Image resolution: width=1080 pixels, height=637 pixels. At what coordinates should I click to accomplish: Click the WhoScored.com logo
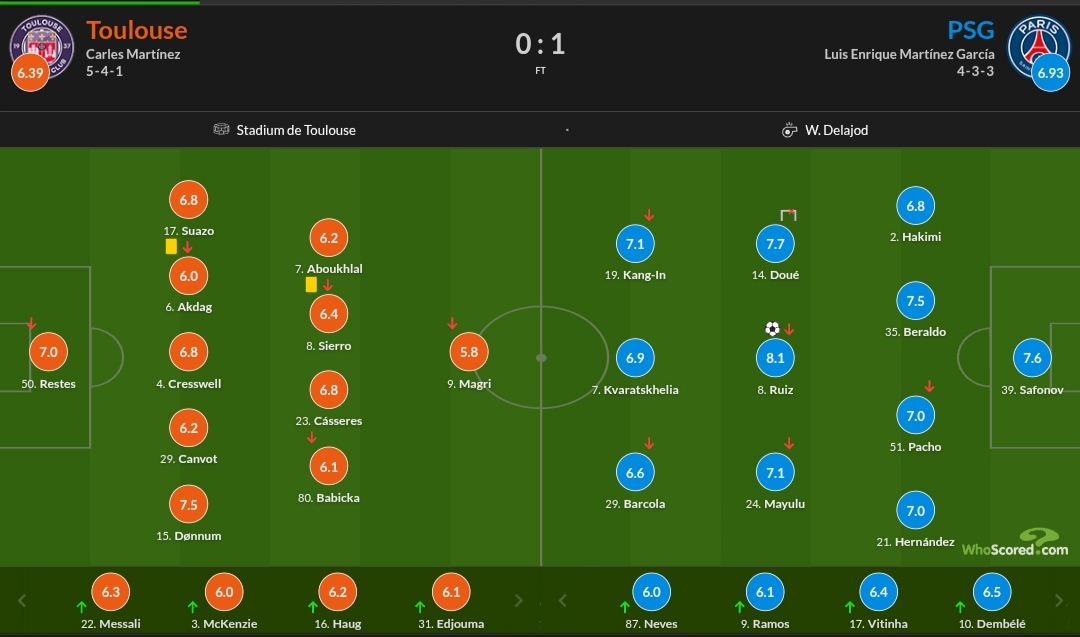pyautogui.click(x=1015, y=543)
